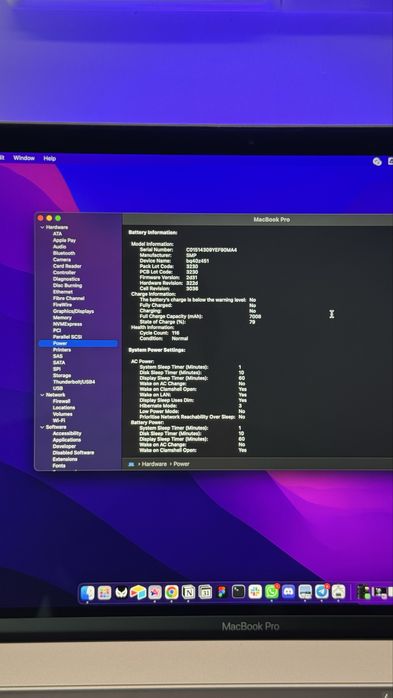Launch Airtable from the Dock
The width and height of the screenshot is (393, 698).
138,592
